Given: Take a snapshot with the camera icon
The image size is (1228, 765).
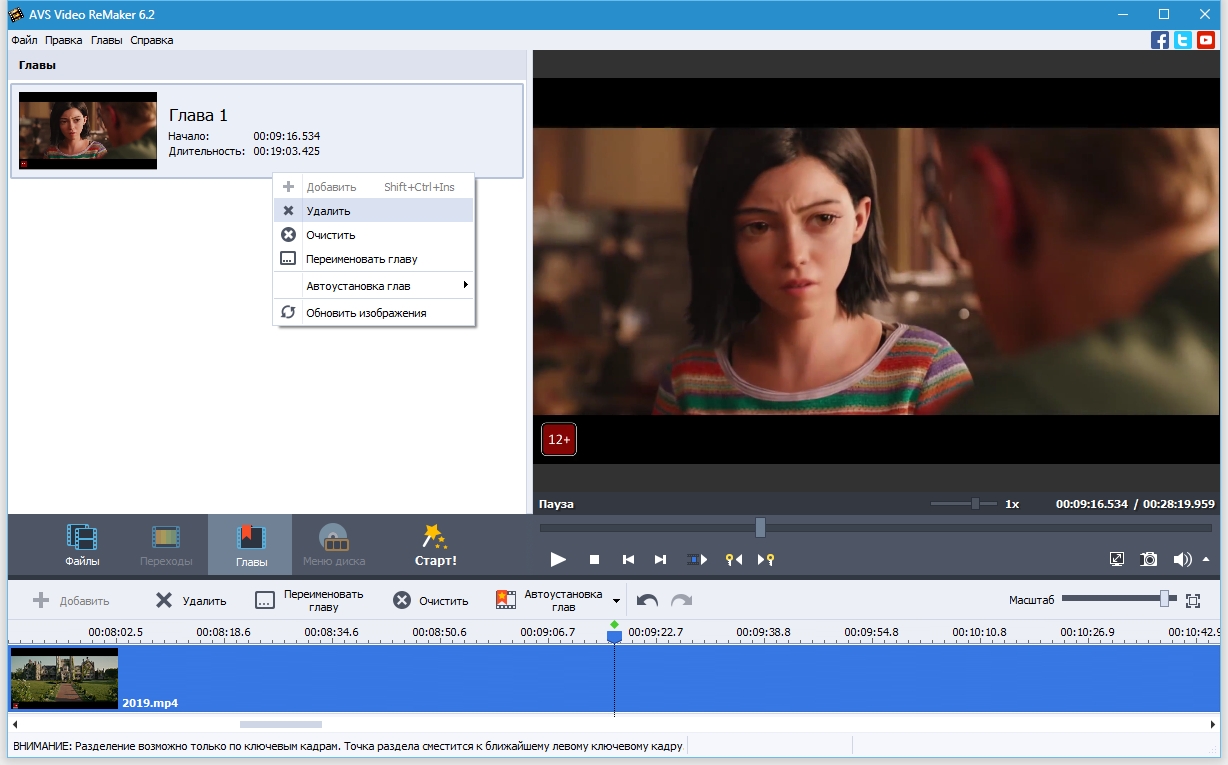Looking at the screenshot, I should click(x=1150, y=560).
